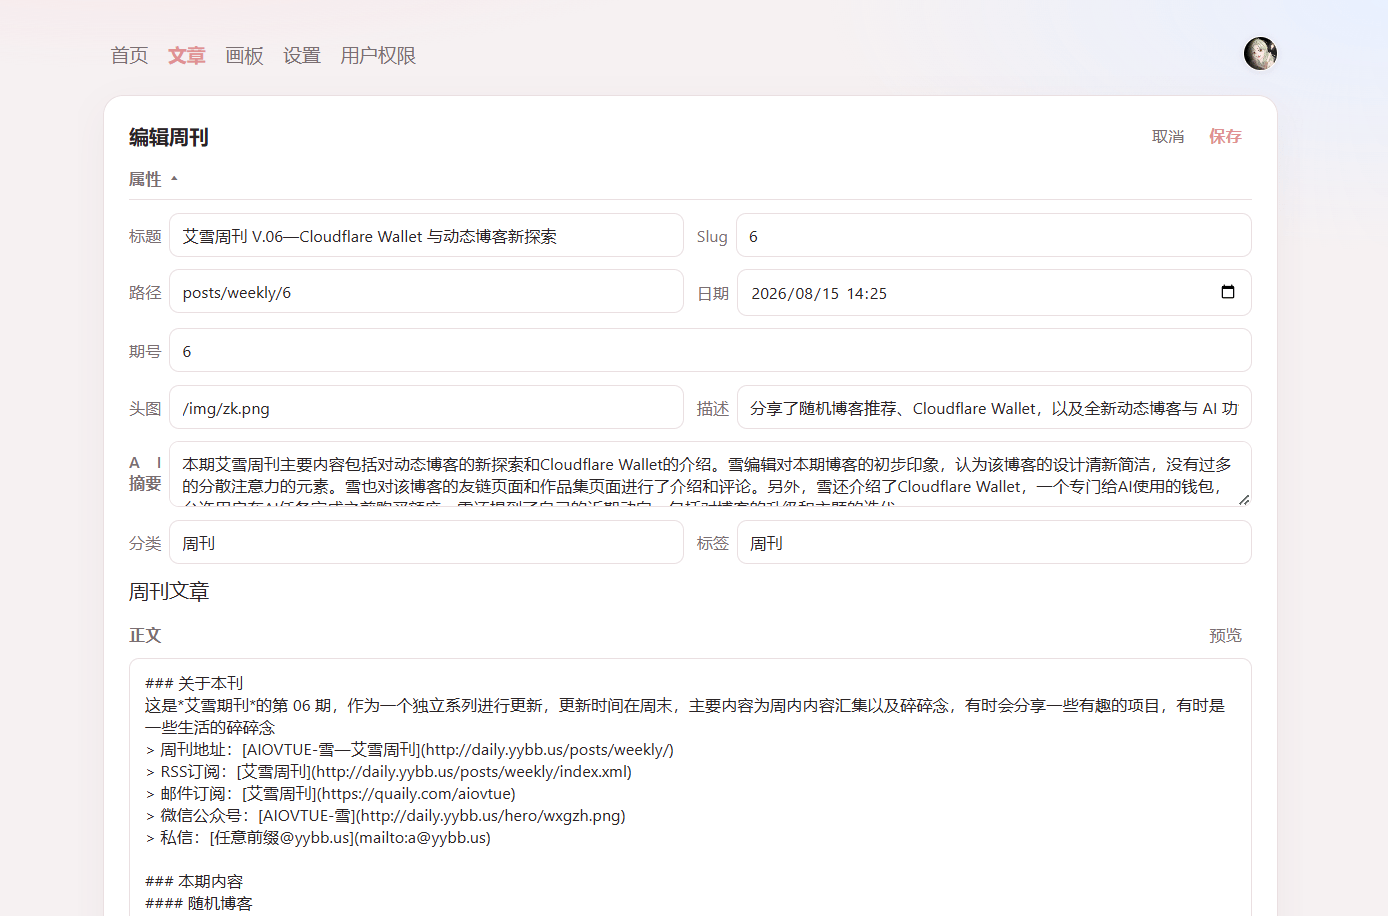The height and width of the screenshot is (916, 1388).
Task: Click the '### 关于本刊' line in editor
Action: click(x=194, y=683)
